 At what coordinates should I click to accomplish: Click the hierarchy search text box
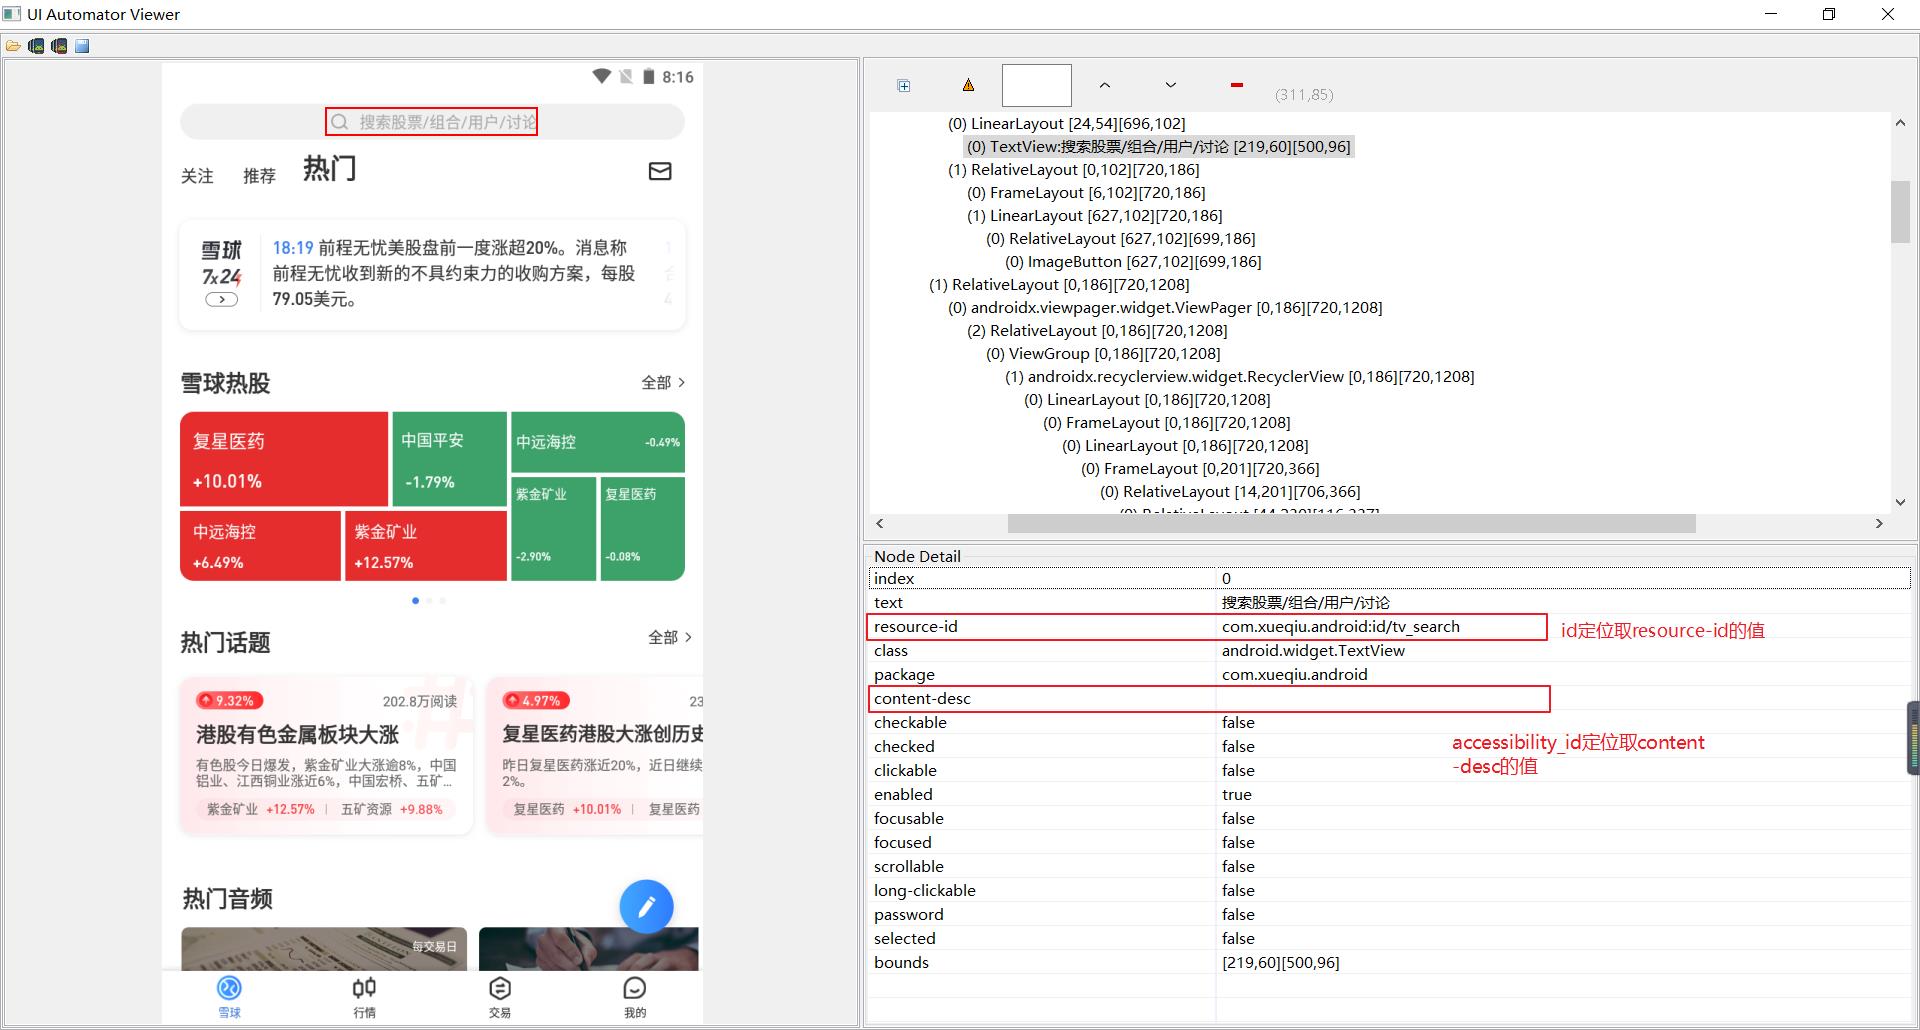[x=1037, y=85]
